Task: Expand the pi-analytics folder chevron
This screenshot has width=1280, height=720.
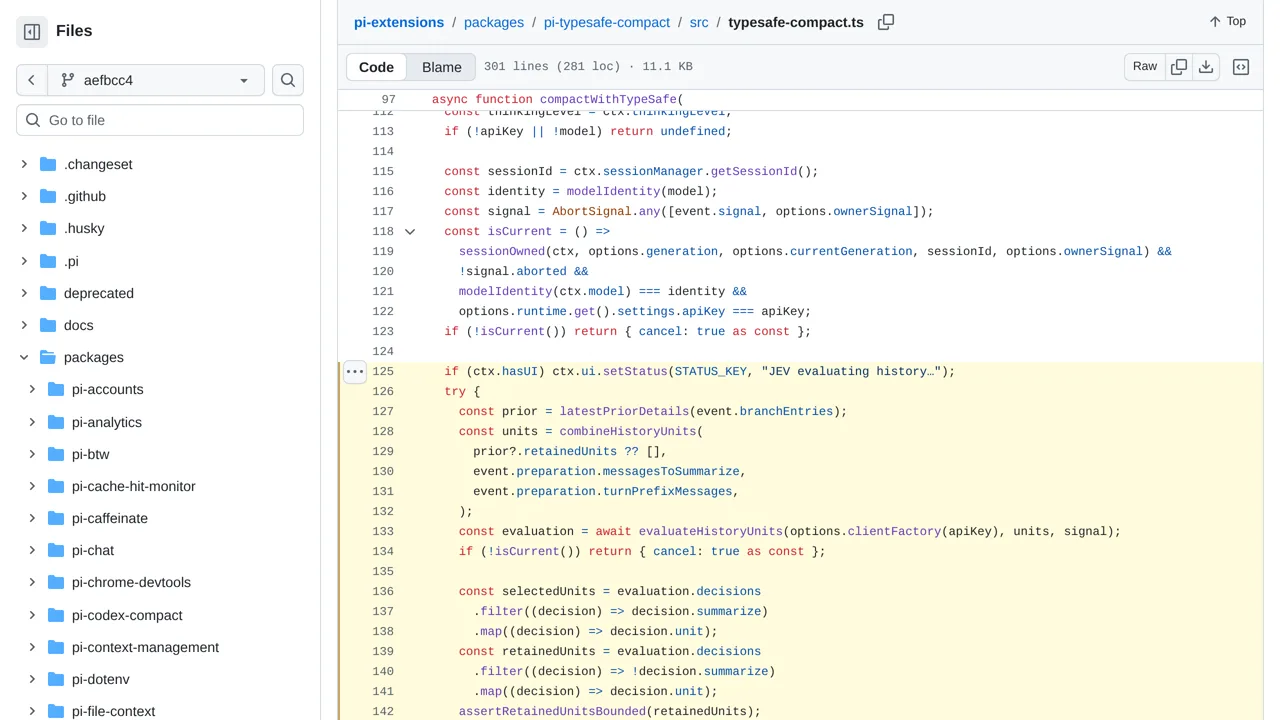Action: point(32,422)
